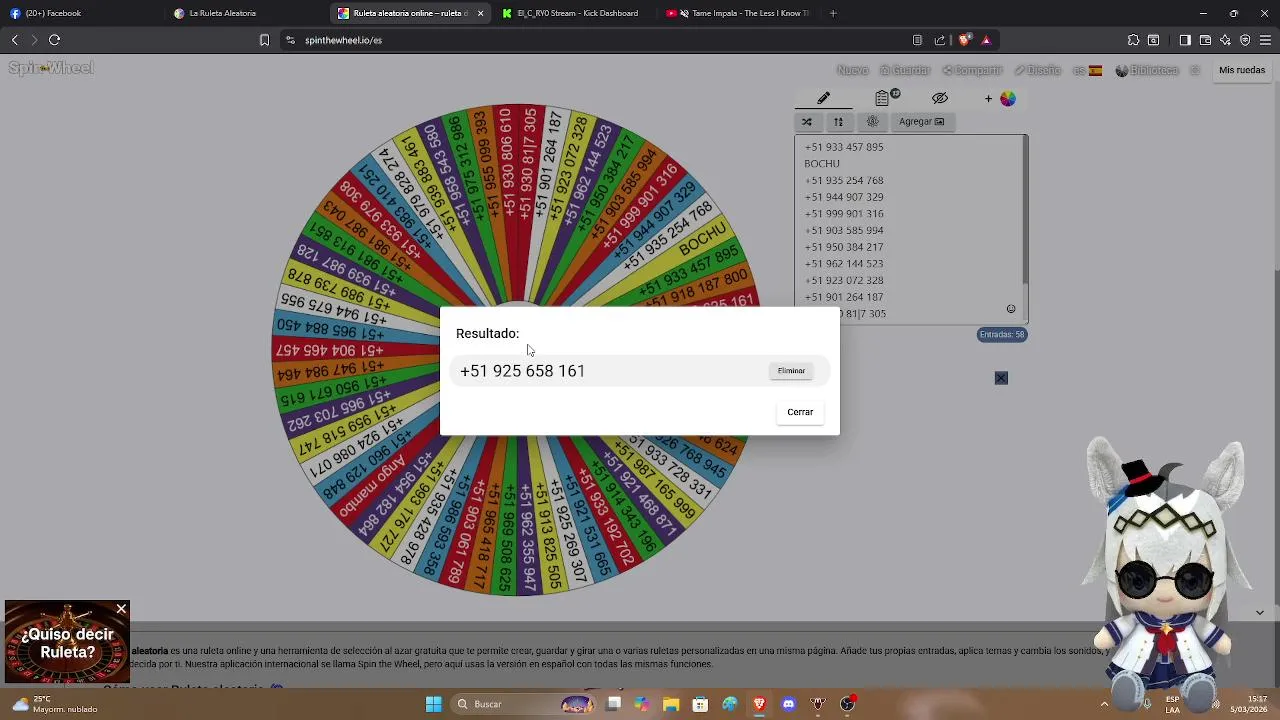Viewport: 1280px width, 720px height.
Task: Click entry +51 923 072 328 in list
Action: (844, 281)
